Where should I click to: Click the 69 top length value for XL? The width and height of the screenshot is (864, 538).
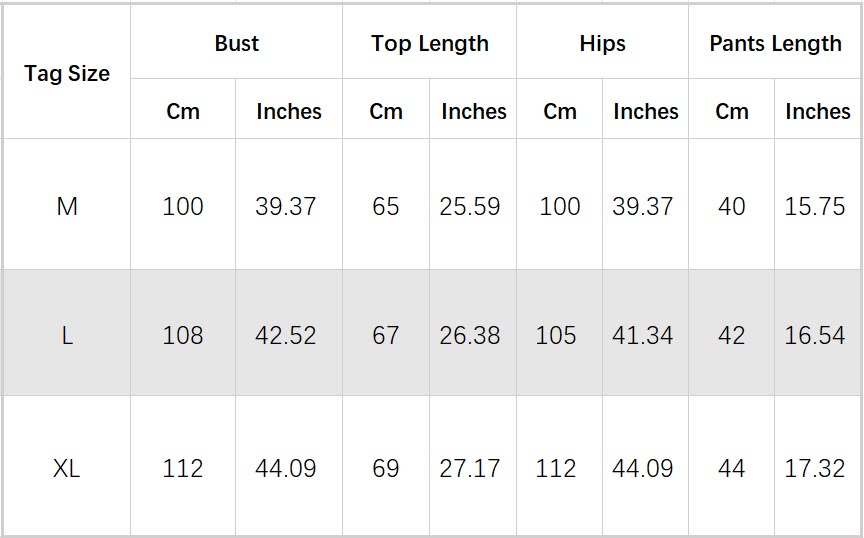point(386,467)
